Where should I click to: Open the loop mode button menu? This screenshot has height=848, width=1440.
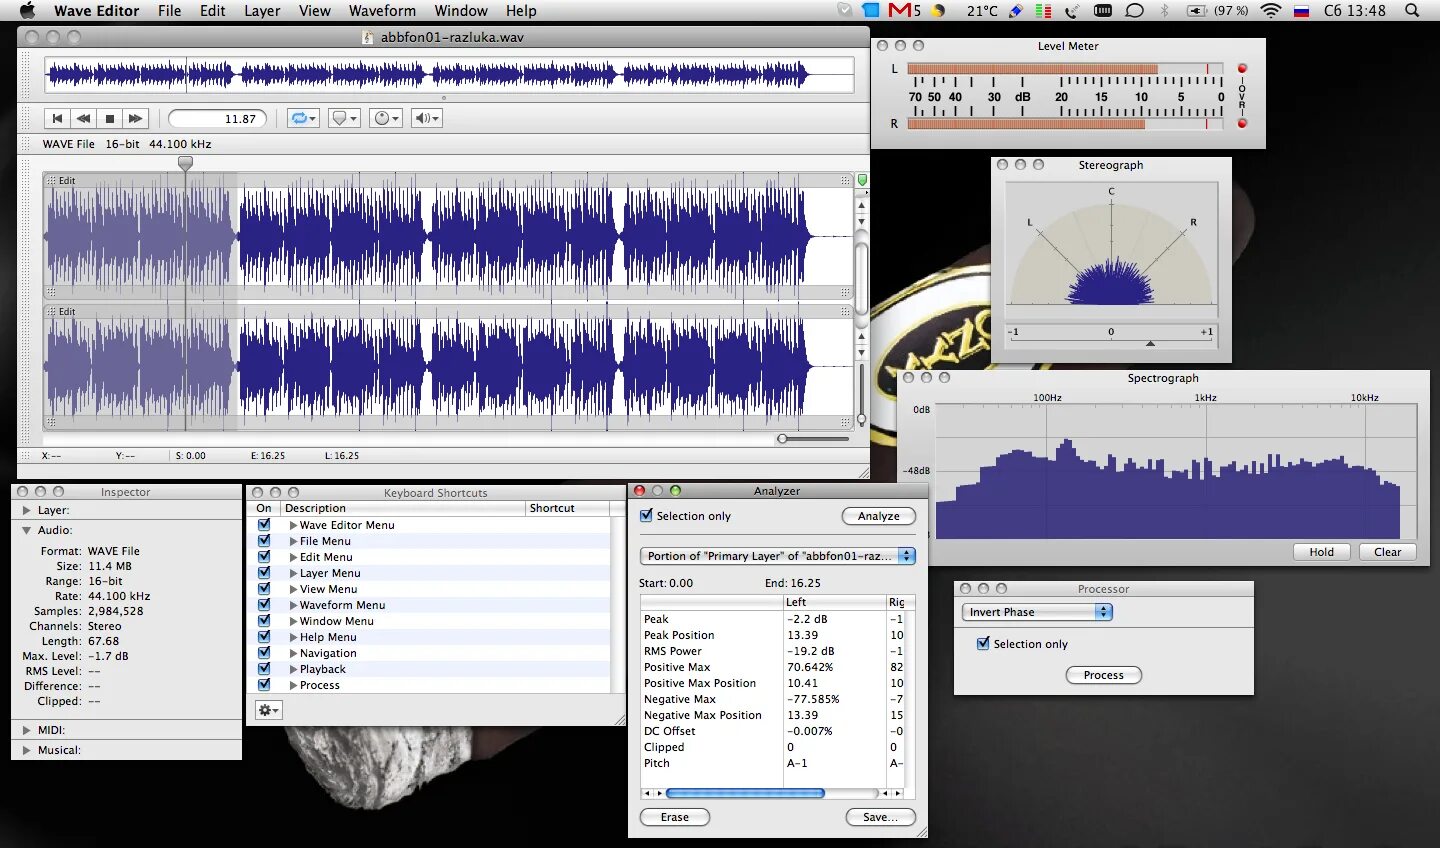point(302,118)
